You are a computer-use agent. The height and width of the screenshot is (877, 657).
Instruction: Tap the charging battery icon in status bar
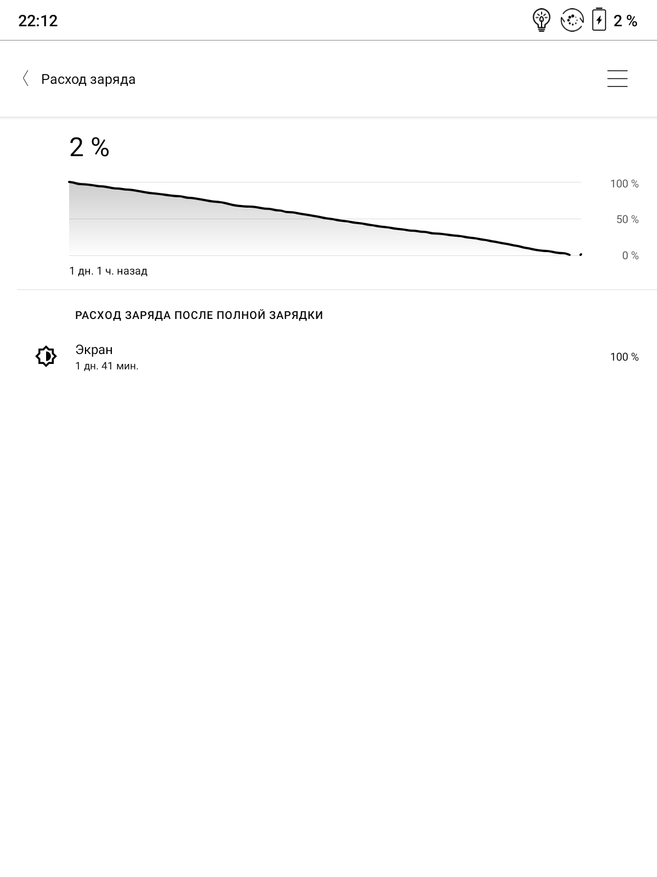(599, 20)
